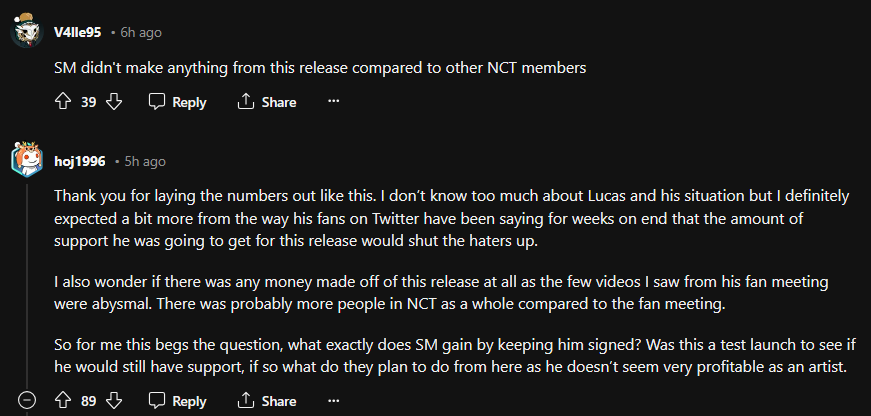
Task: Reply to V4lle95's comment
Action: (x=177, y=102)
